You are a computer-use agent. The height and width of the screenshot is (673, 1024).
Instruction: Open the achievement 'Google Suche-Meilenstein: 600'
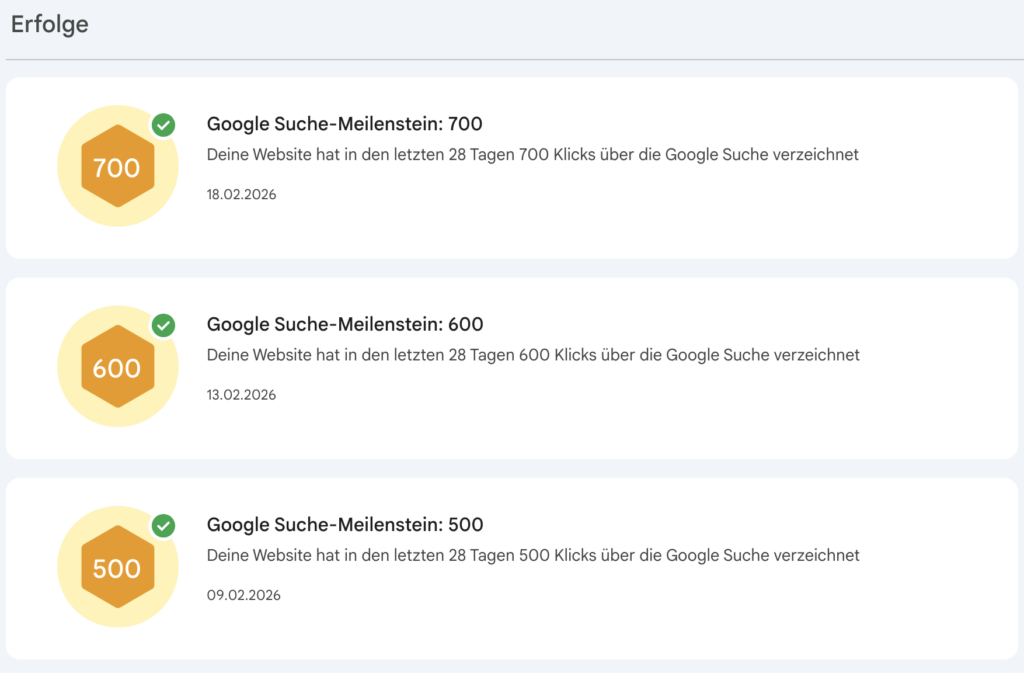pos(344,324)
